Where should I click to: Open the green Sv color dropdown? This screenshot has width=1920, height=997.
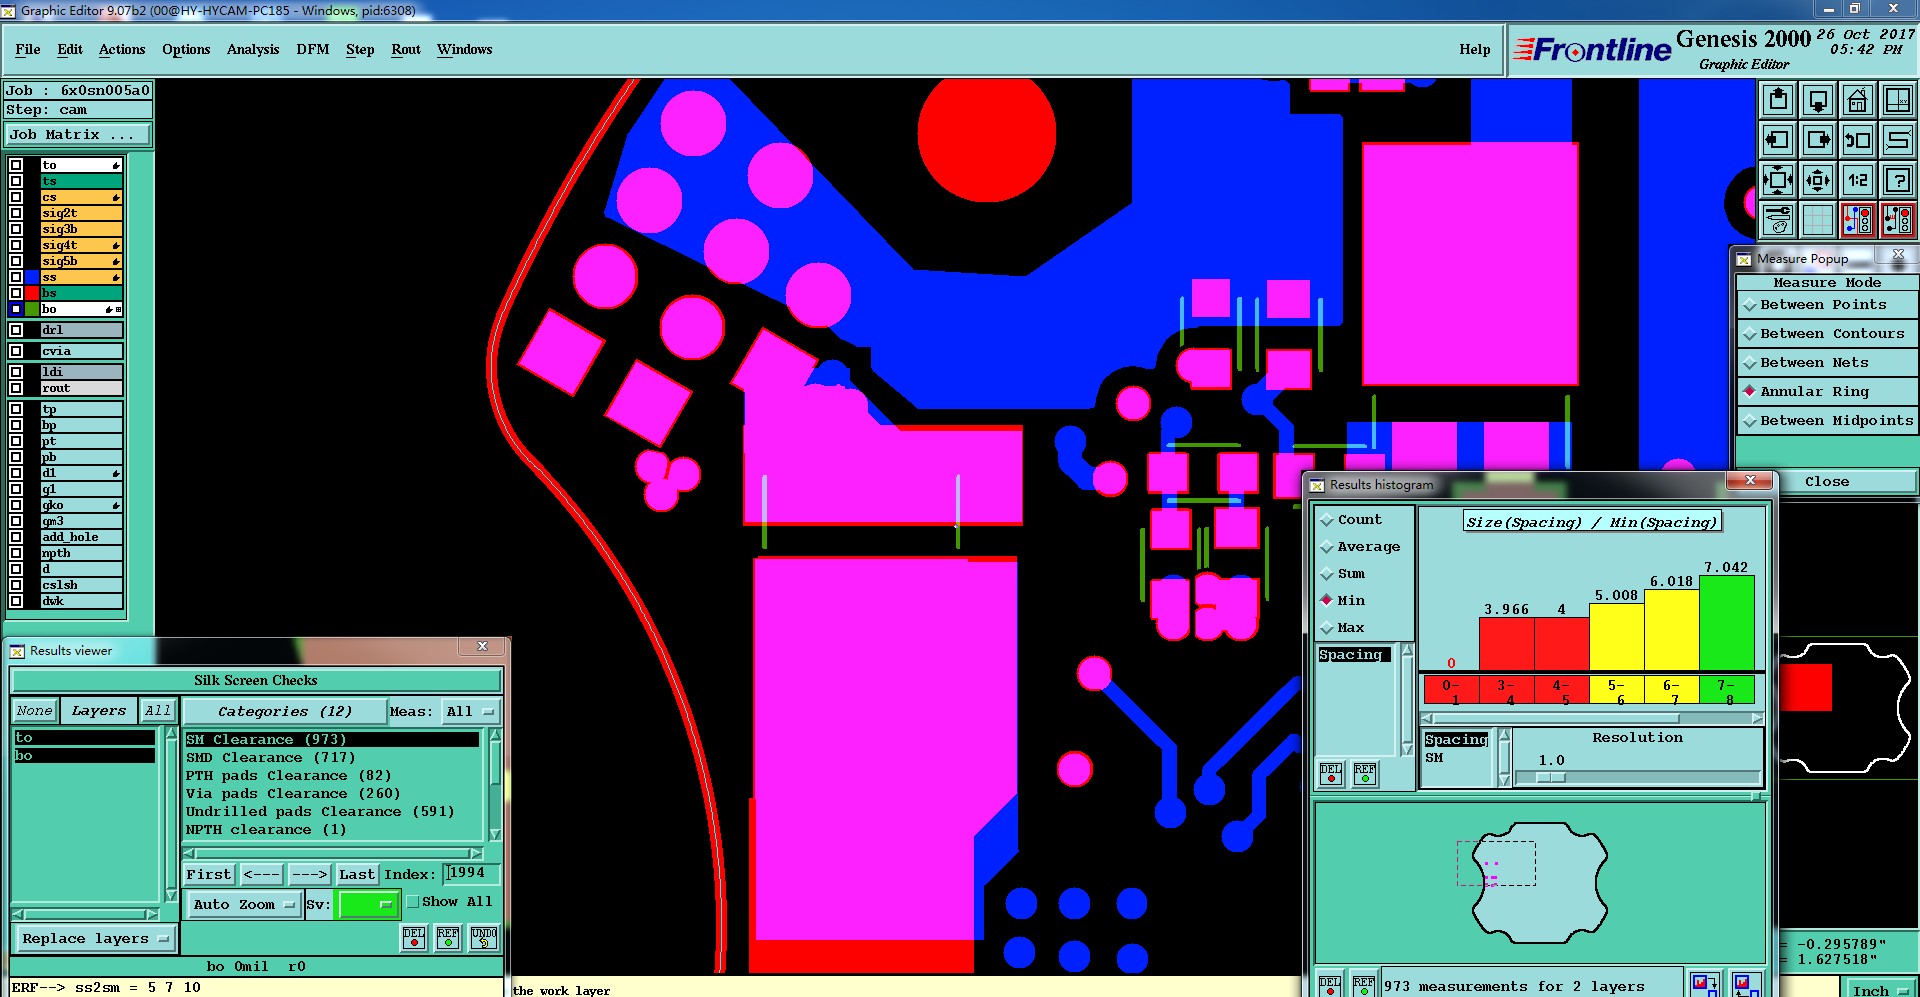(369, 904)
